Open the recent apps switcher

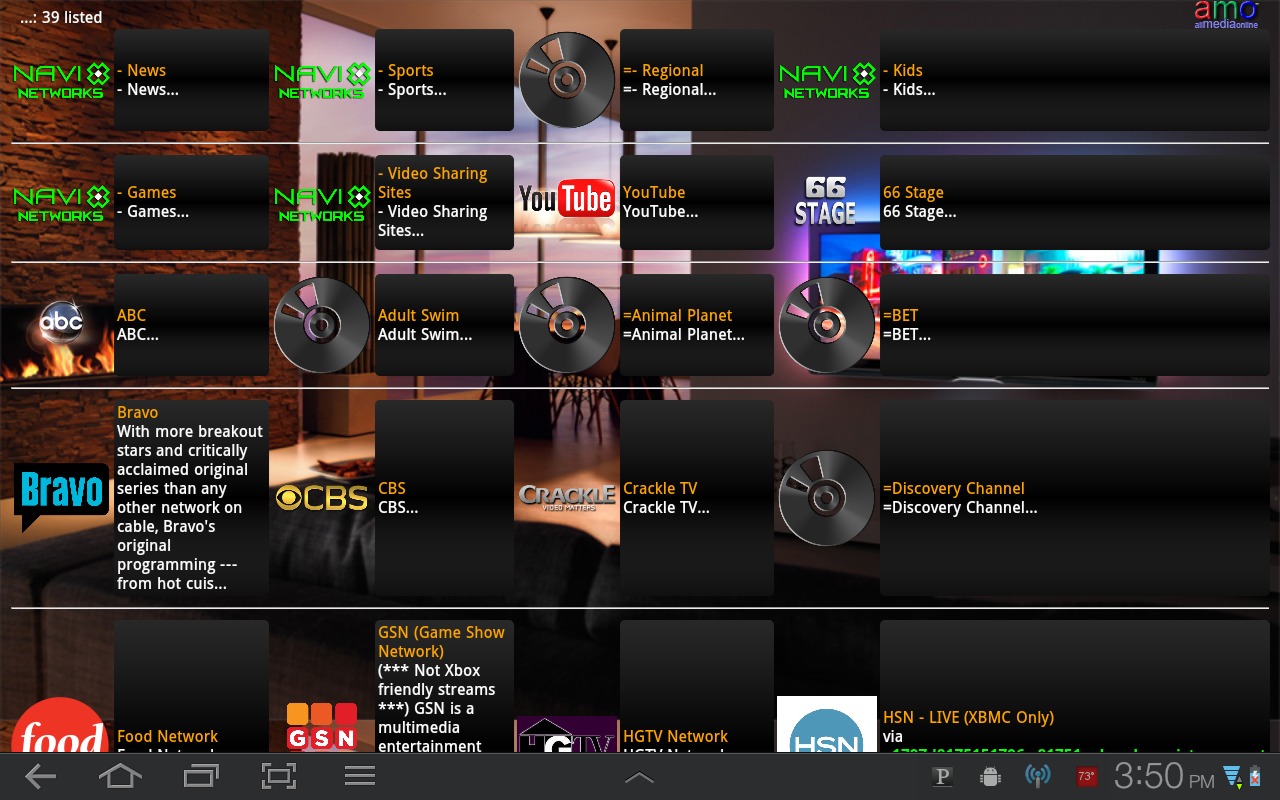pyautogui.click(x=200, y=776)
